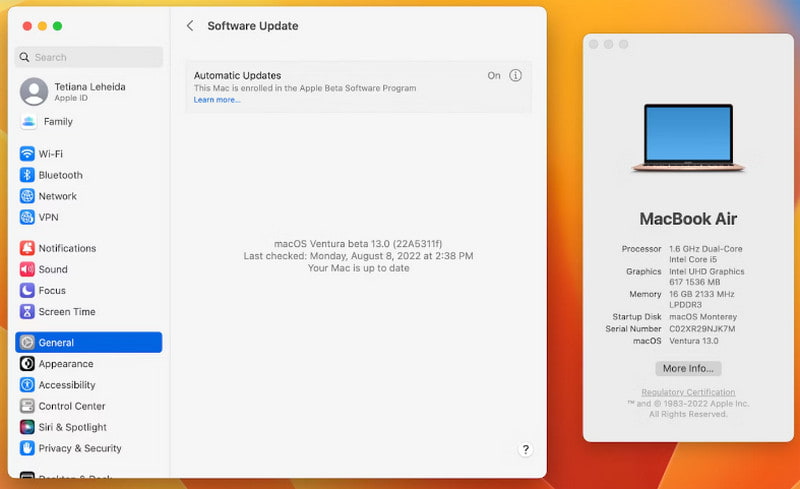Select the Focus moon icon

[27, 290]
